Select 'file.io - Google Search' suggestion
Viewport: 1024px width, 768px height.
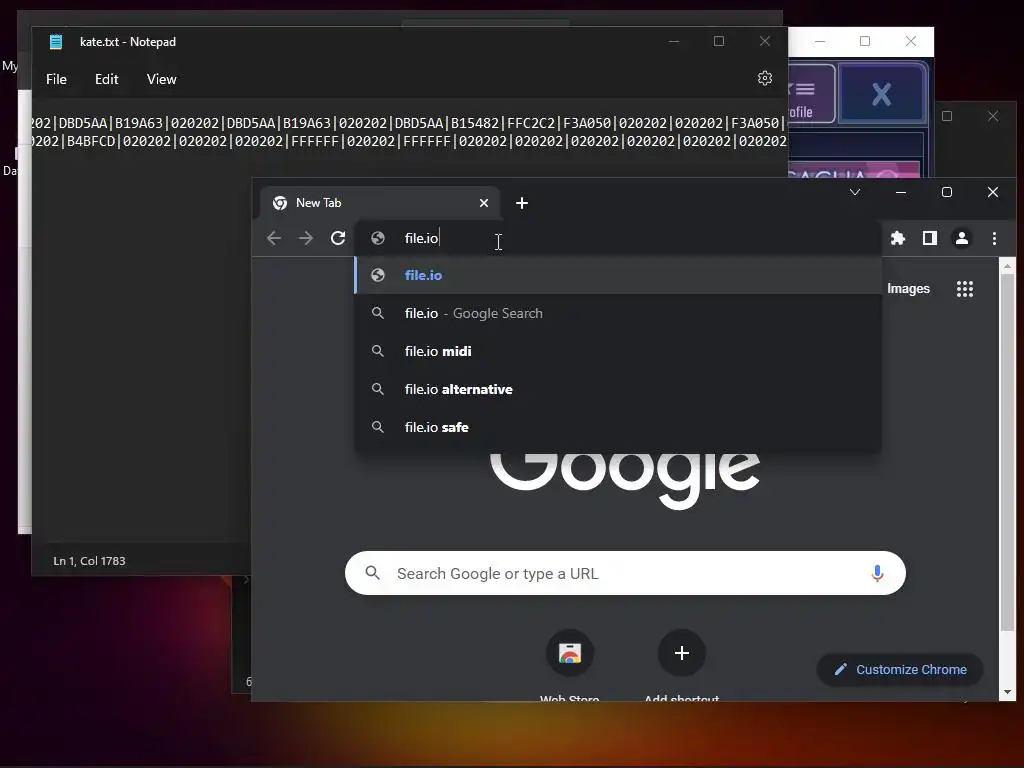tap(618, 313)
